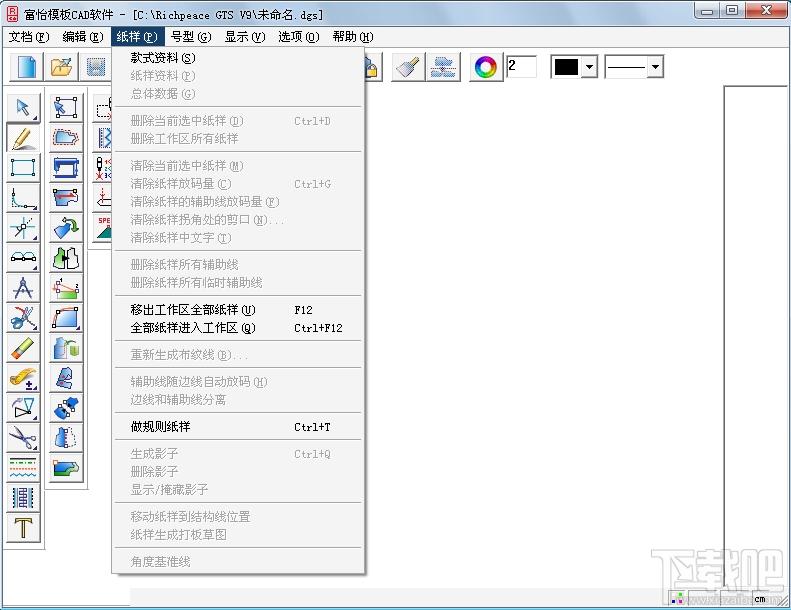Click the greyed 角度基准线 entry
Image resolution: width=791 pixels, height=610 pixels.
(x=238, y=562)
